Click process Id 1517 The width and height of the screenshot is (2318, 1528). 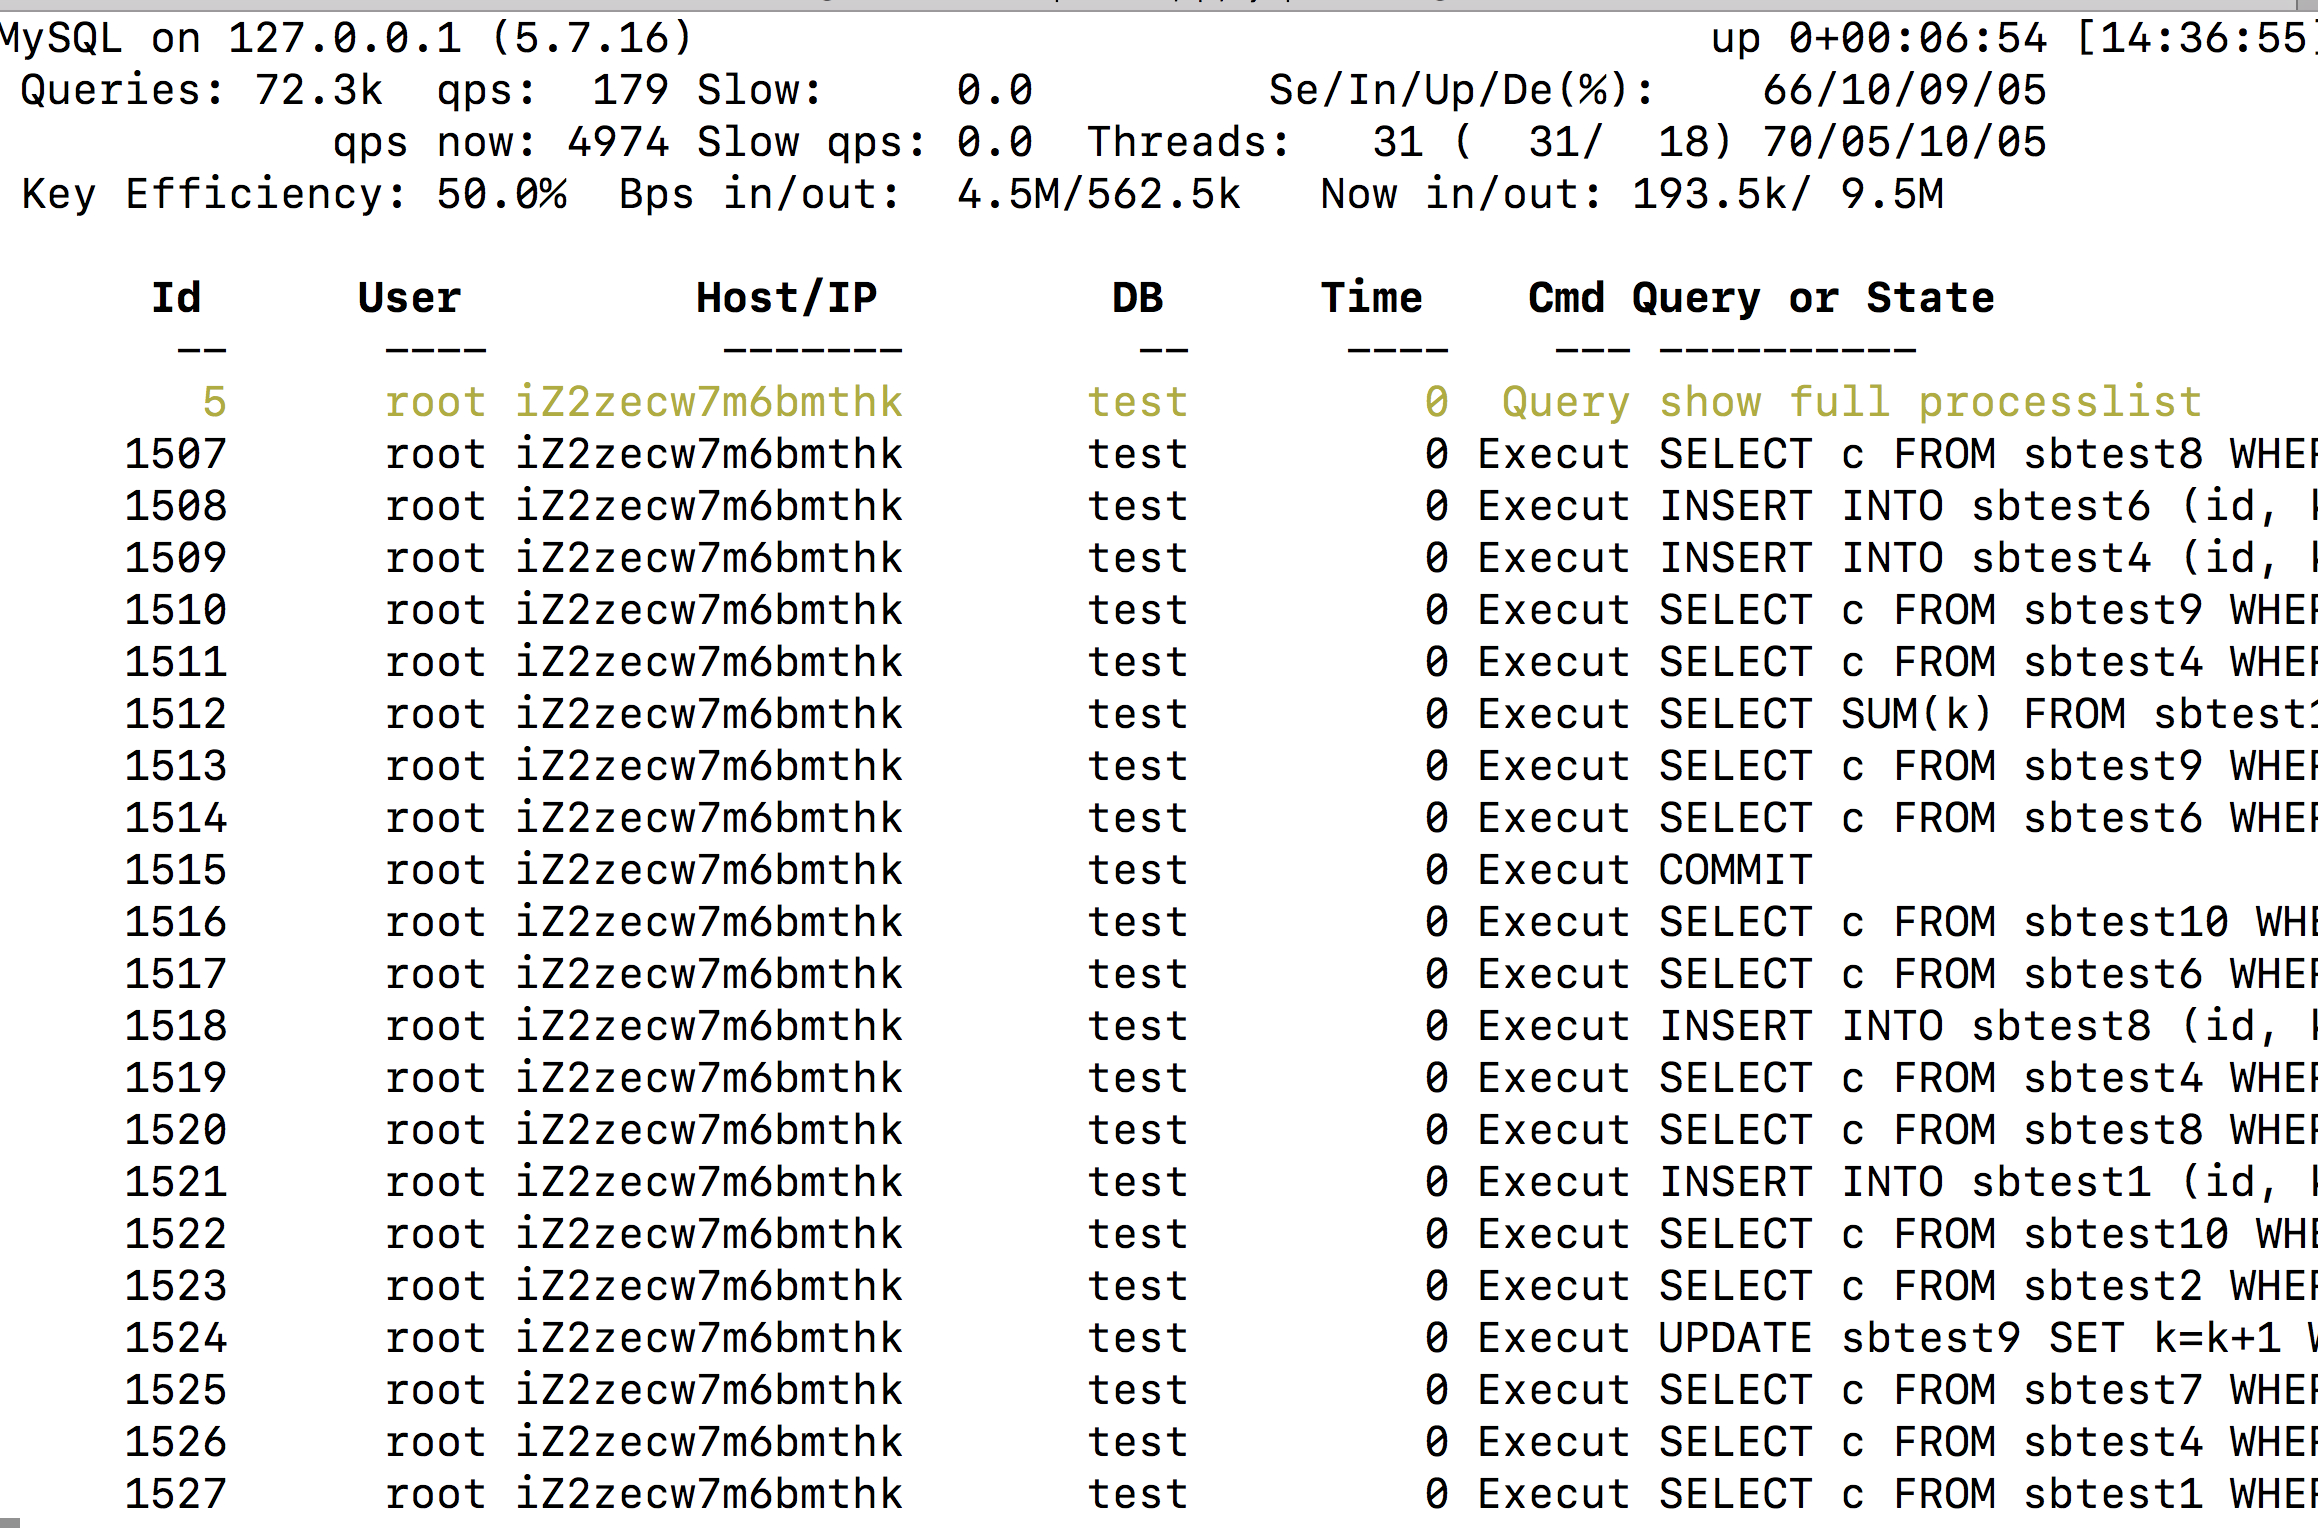tap(176, 975)
